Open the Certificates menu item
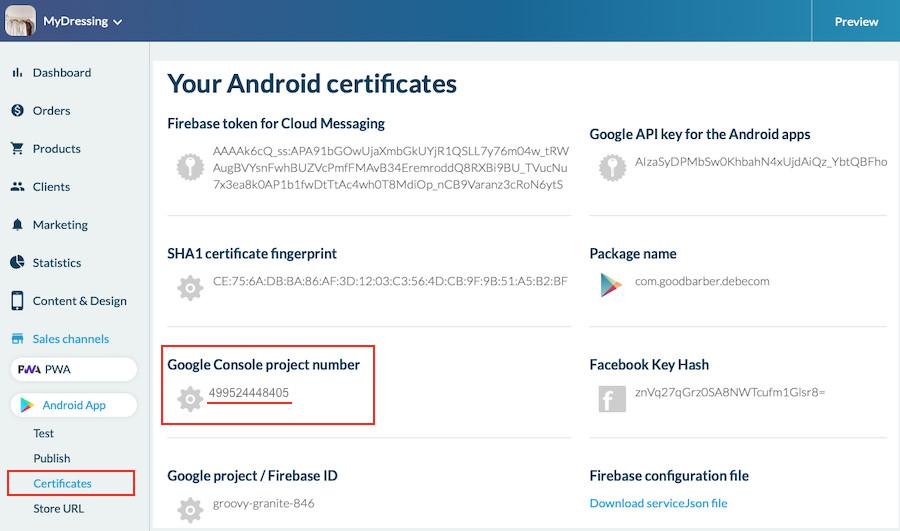This screenshot has height=531, width=900. pyautogui.click(x=62, y=484)
